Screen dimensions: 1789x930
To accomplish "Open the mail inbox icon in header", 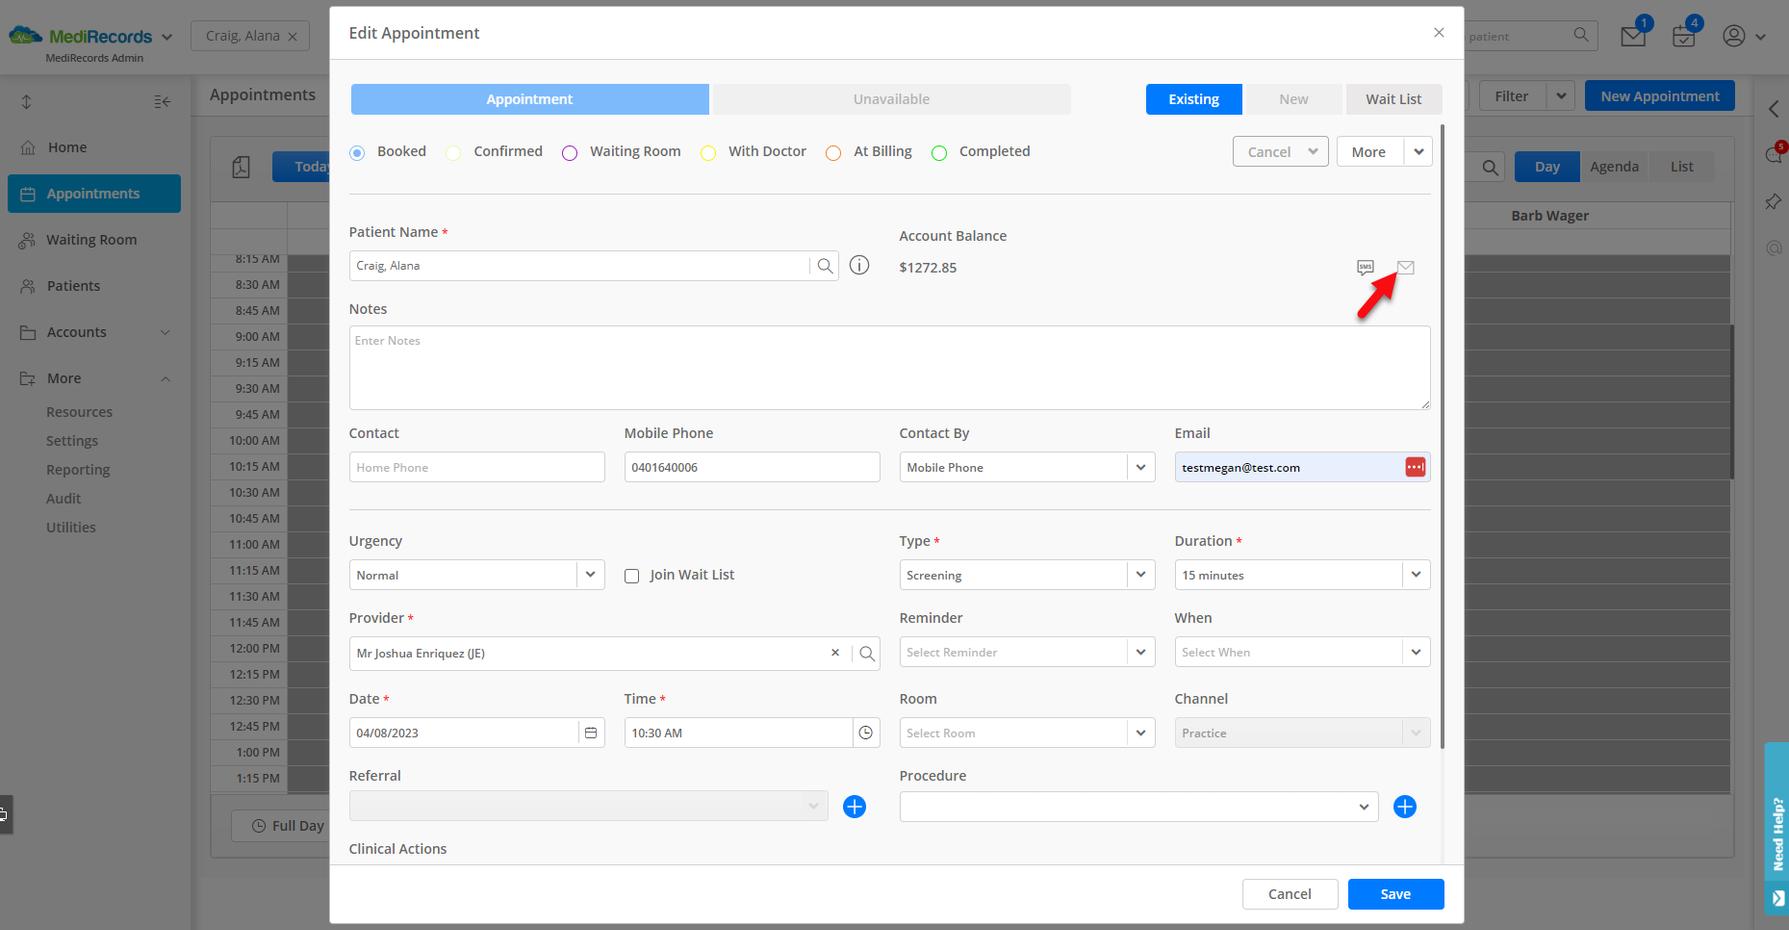I will [x=1633, y=37].
